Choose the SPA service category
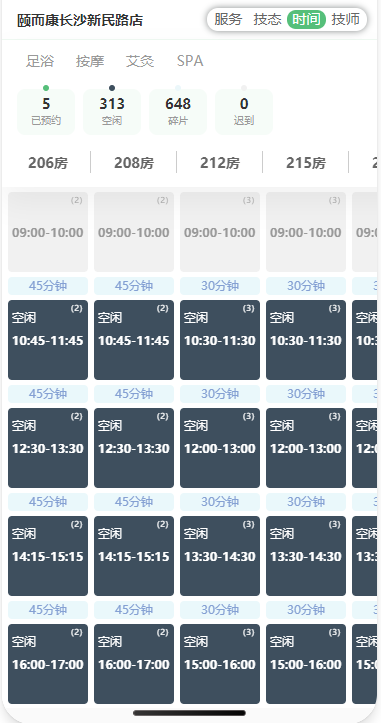The width and height of the screenshot is (381, 723). tap(190, 61)
